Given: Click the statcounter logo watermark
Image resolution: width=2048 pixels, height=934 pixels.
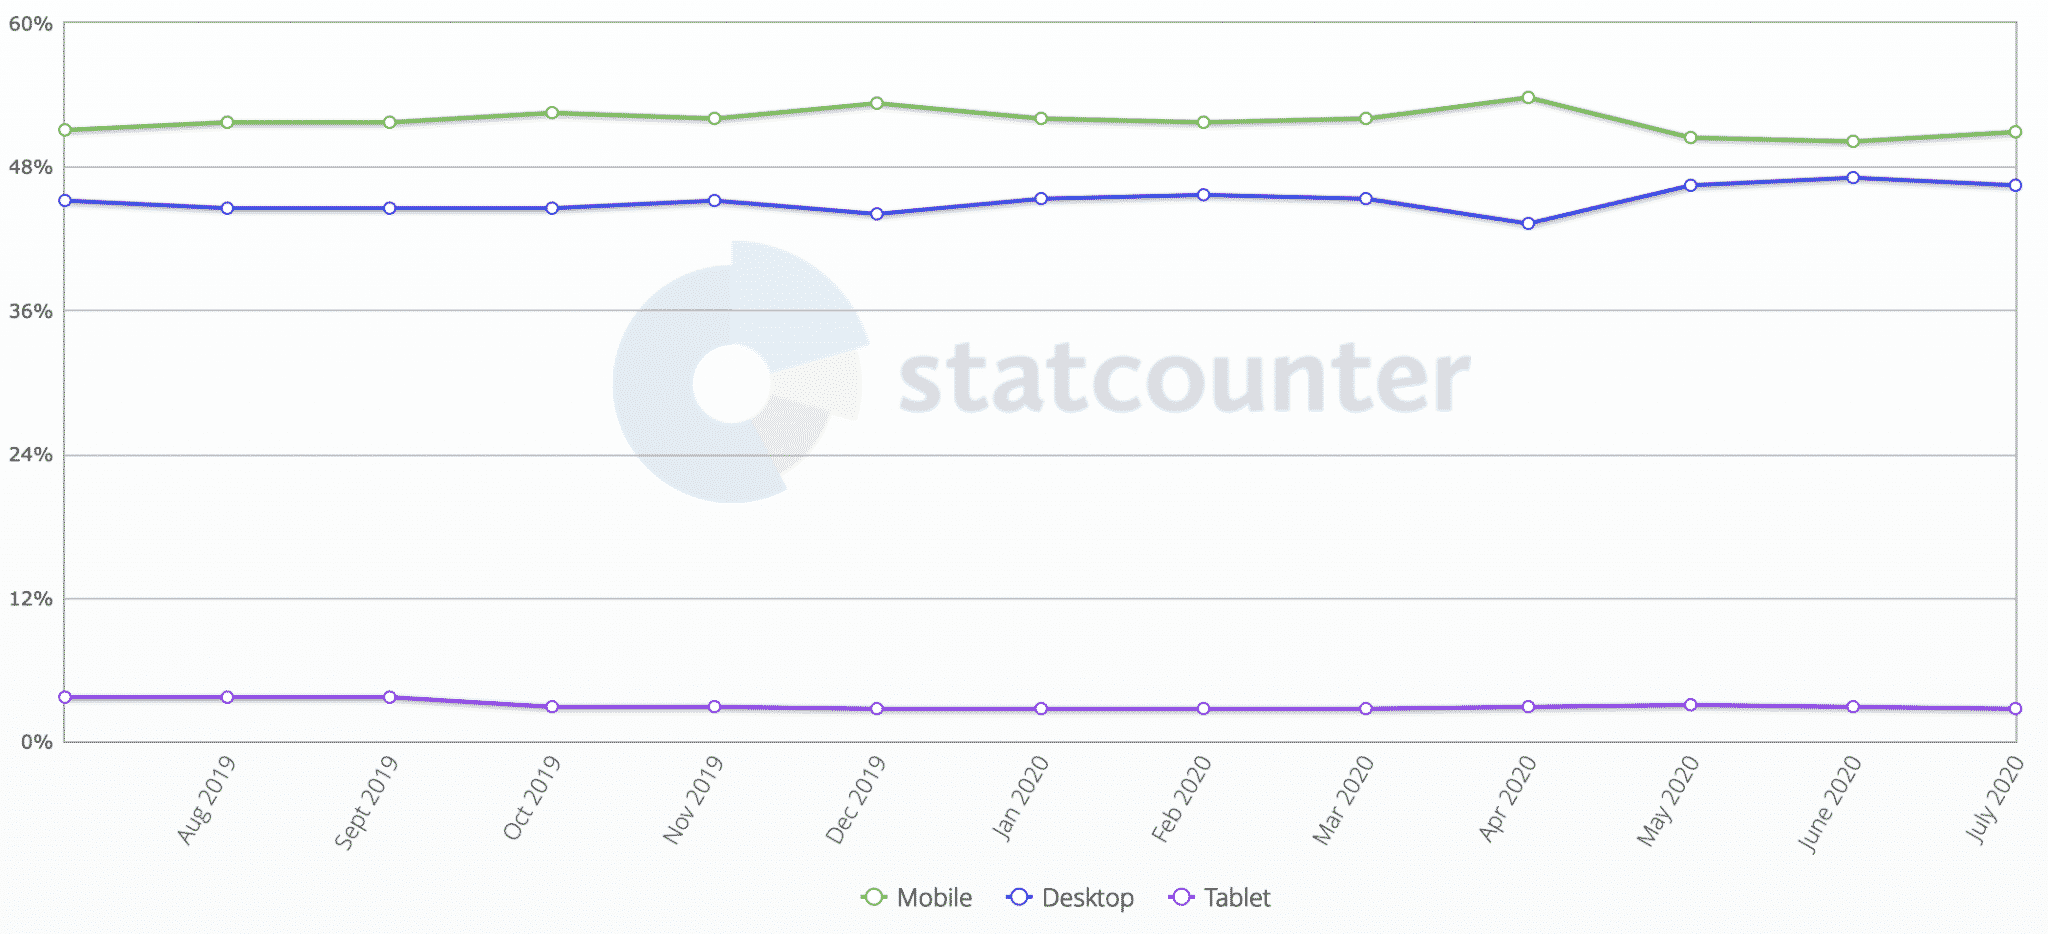Looking at the screenshot, I should pyautogui.click(x=1040, y=372).
